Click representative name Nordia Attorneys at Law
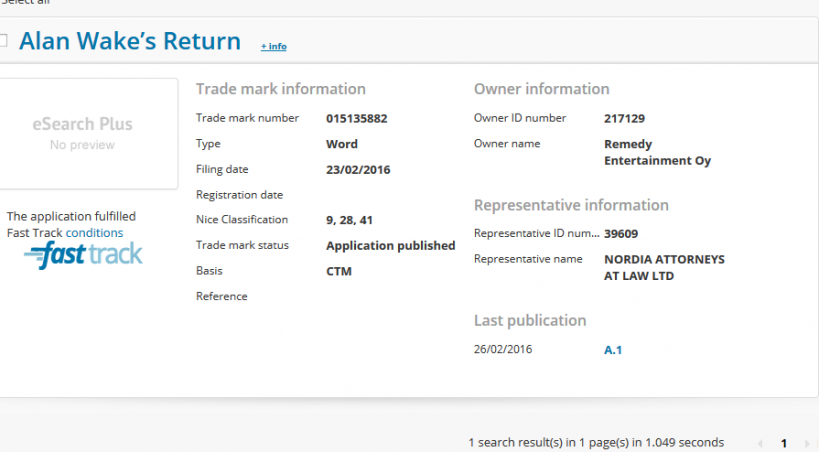 coord(664,268)
